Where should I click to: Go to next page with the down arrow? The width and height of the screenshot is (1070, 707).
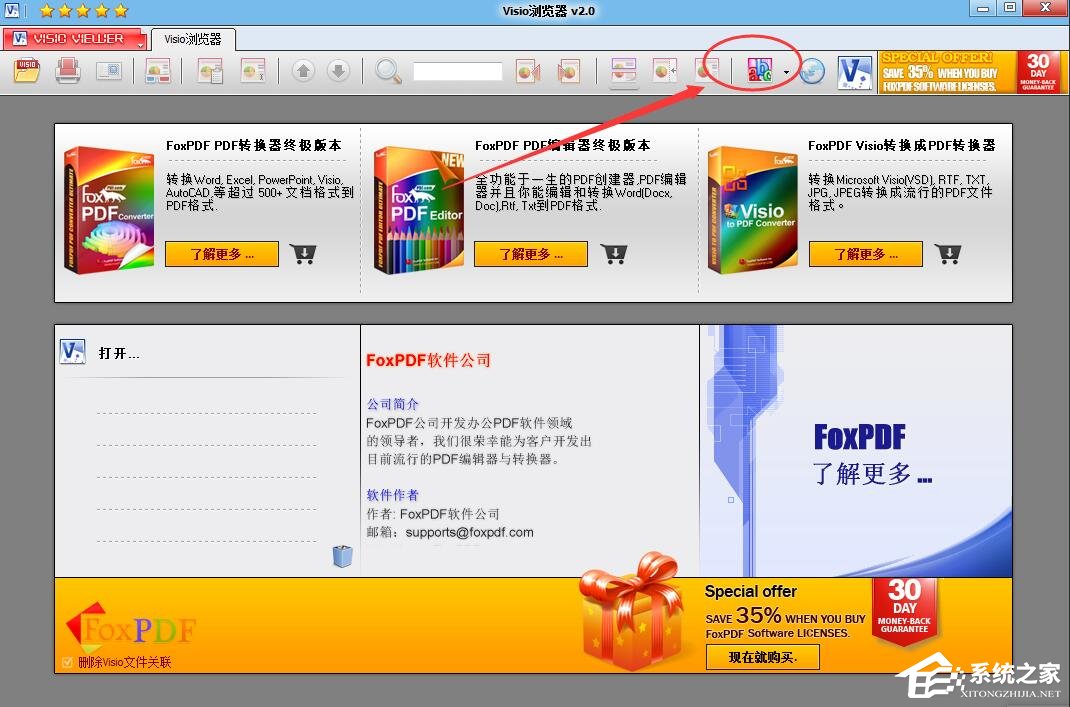pyautogui.click(x=340, y=71)
